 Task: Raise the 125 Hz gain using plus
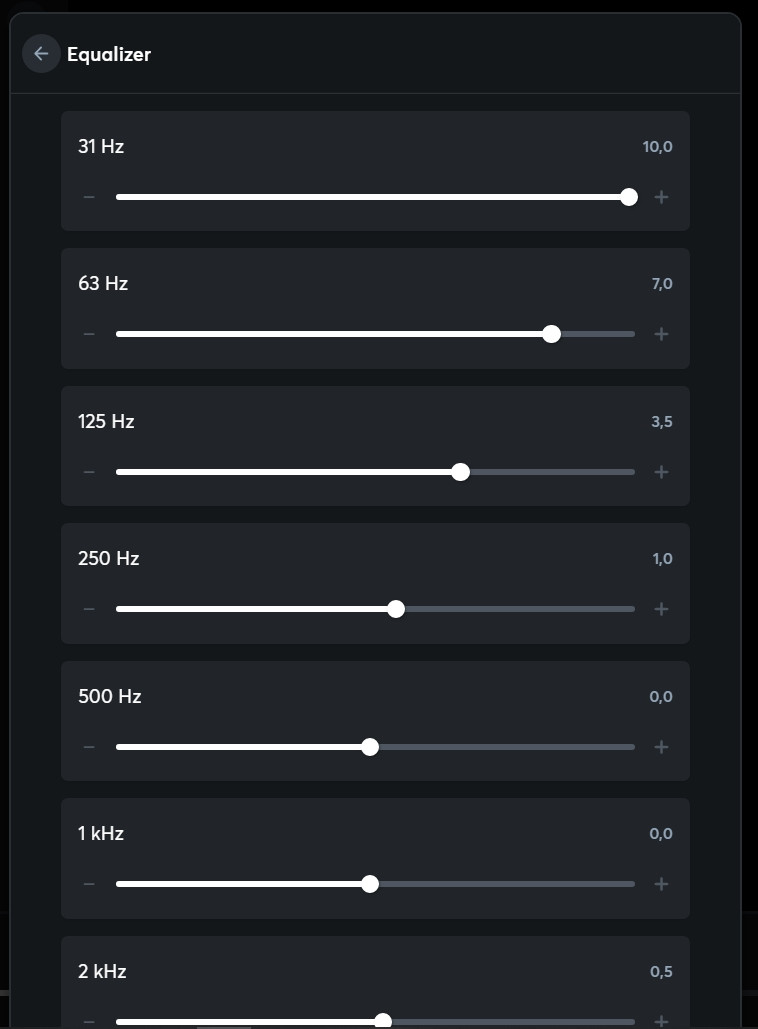[x=661, y=472]
